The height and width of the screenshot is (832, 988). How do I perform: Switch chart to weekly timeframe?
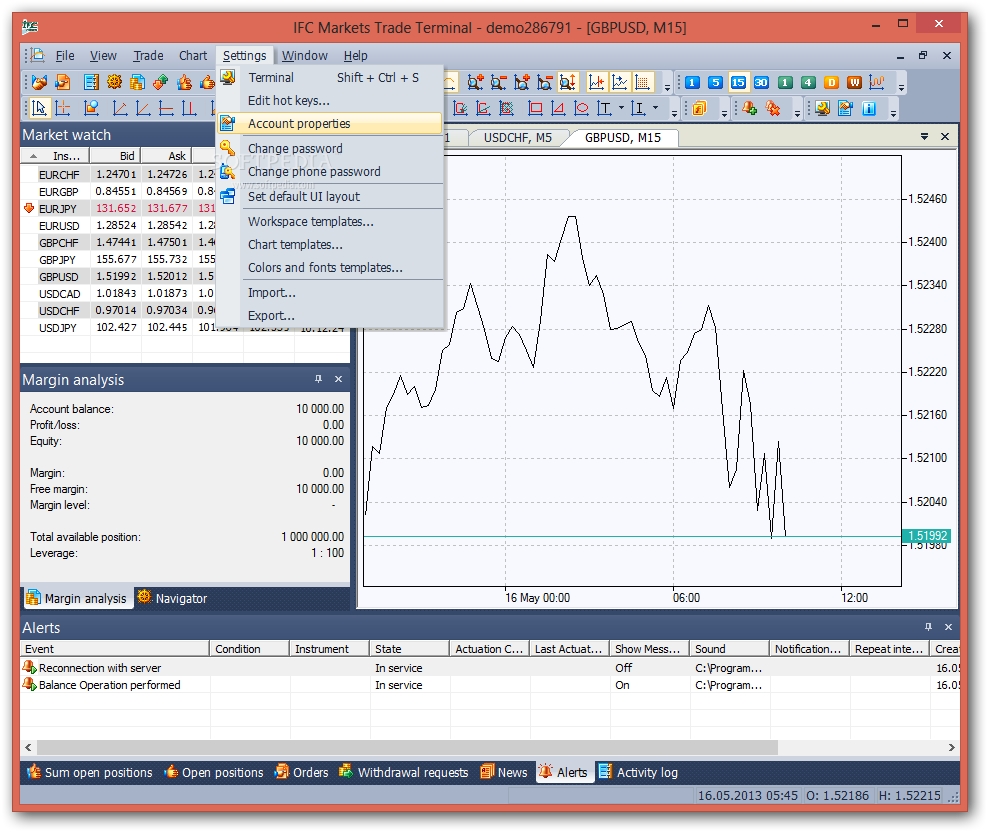click(x=854, y=83)
